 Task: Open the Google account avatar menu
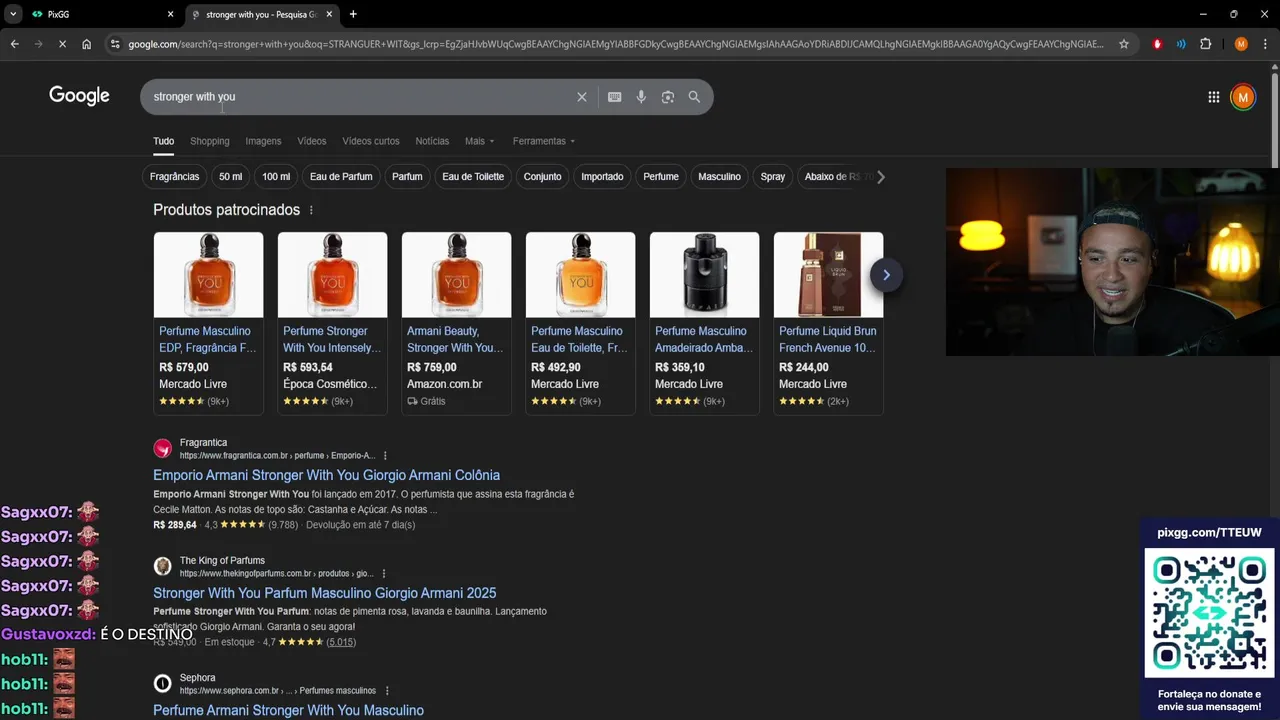1243,97
